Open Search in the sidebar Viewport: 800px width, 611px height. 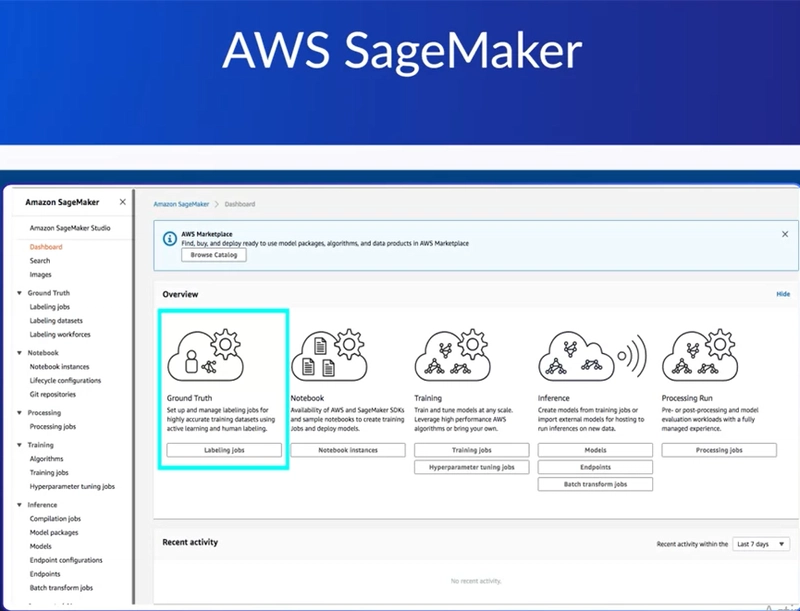point(40,261)
